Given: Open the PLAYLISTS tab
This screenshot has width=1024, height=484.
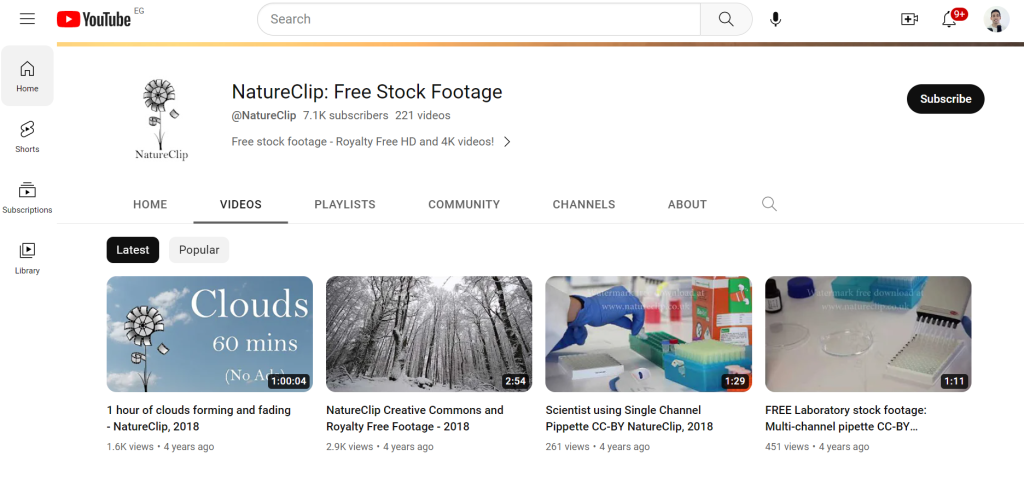Looking at the screenshot, I should [345, 204].
